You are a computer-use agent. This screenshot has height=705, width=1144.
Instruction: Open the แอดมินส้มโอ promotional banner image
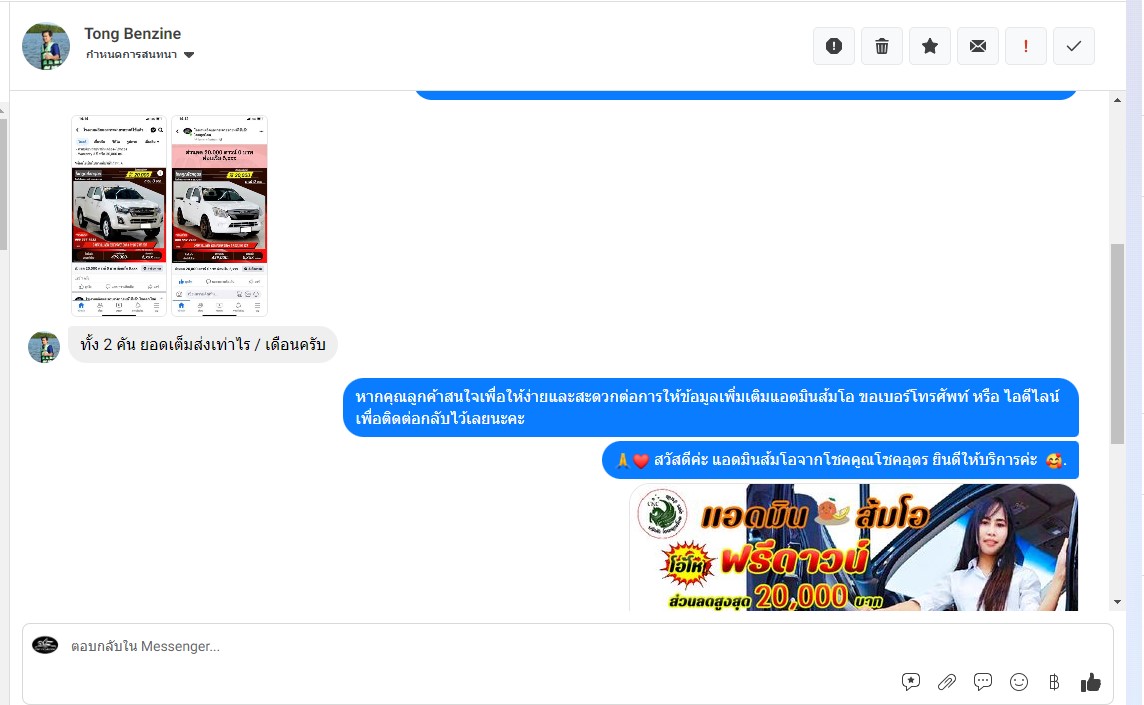click(853, 547)
